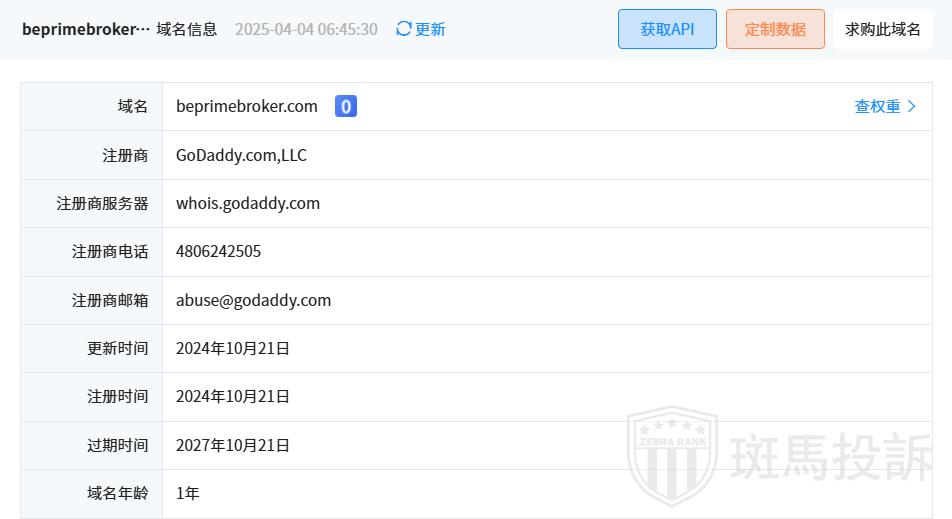Click the truncated beprimebroker title heading
This screenshot has width=952, height=519.
coord(86,29)
